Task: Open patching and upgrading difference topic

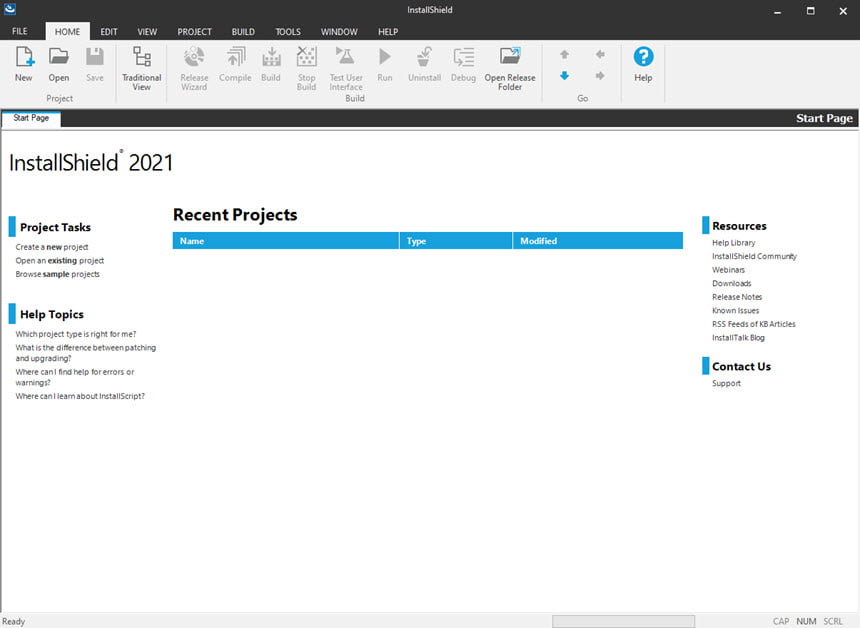Action: click(x=86, y=353)
